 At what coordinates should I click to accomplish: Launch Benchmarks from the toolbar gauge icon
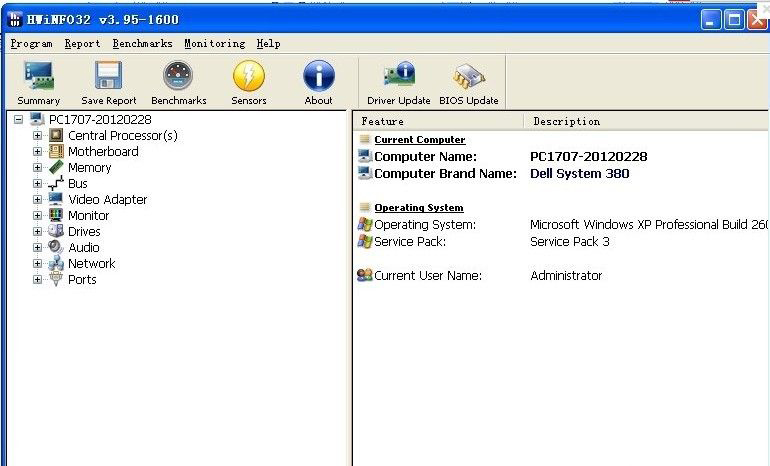pyautogui.click(x=178, y=76)
